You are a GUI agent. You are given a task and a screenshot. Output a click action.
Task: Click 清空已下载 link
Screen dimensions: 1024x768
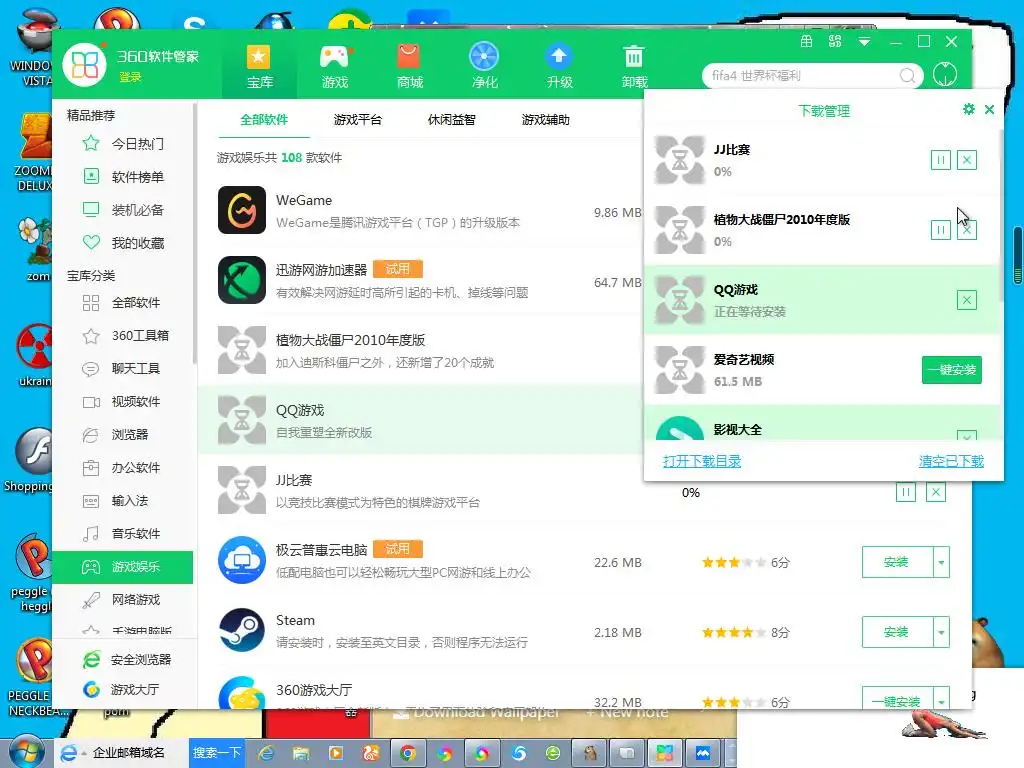click(x=951, y=461)
